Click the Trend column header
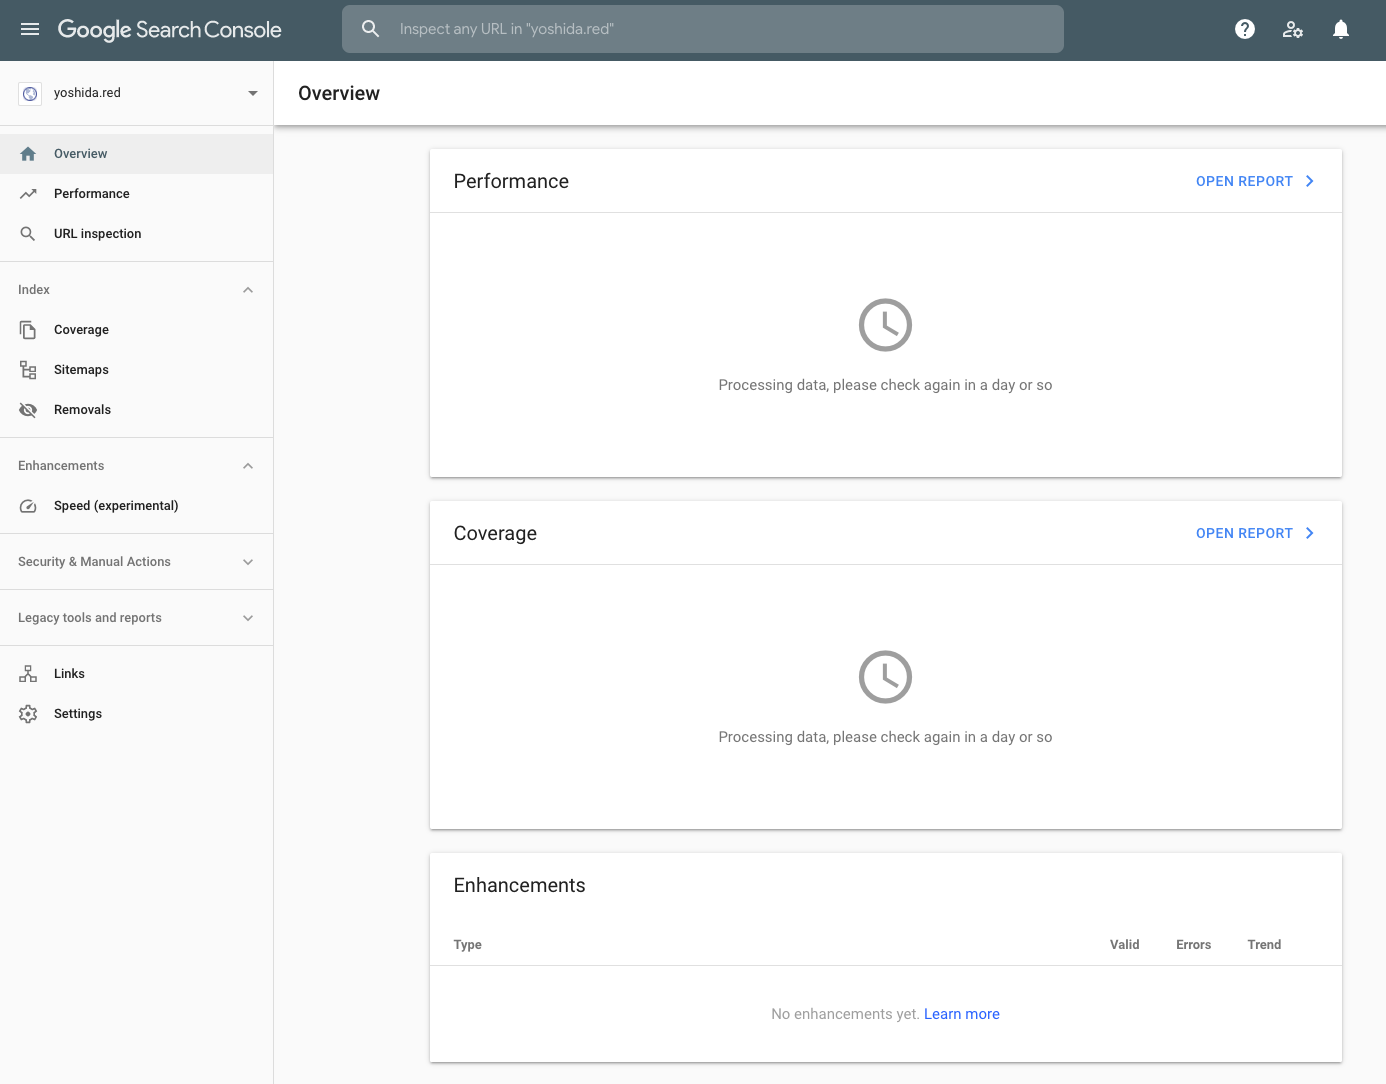1386x1084 pixels. [x=1264, y=945]
